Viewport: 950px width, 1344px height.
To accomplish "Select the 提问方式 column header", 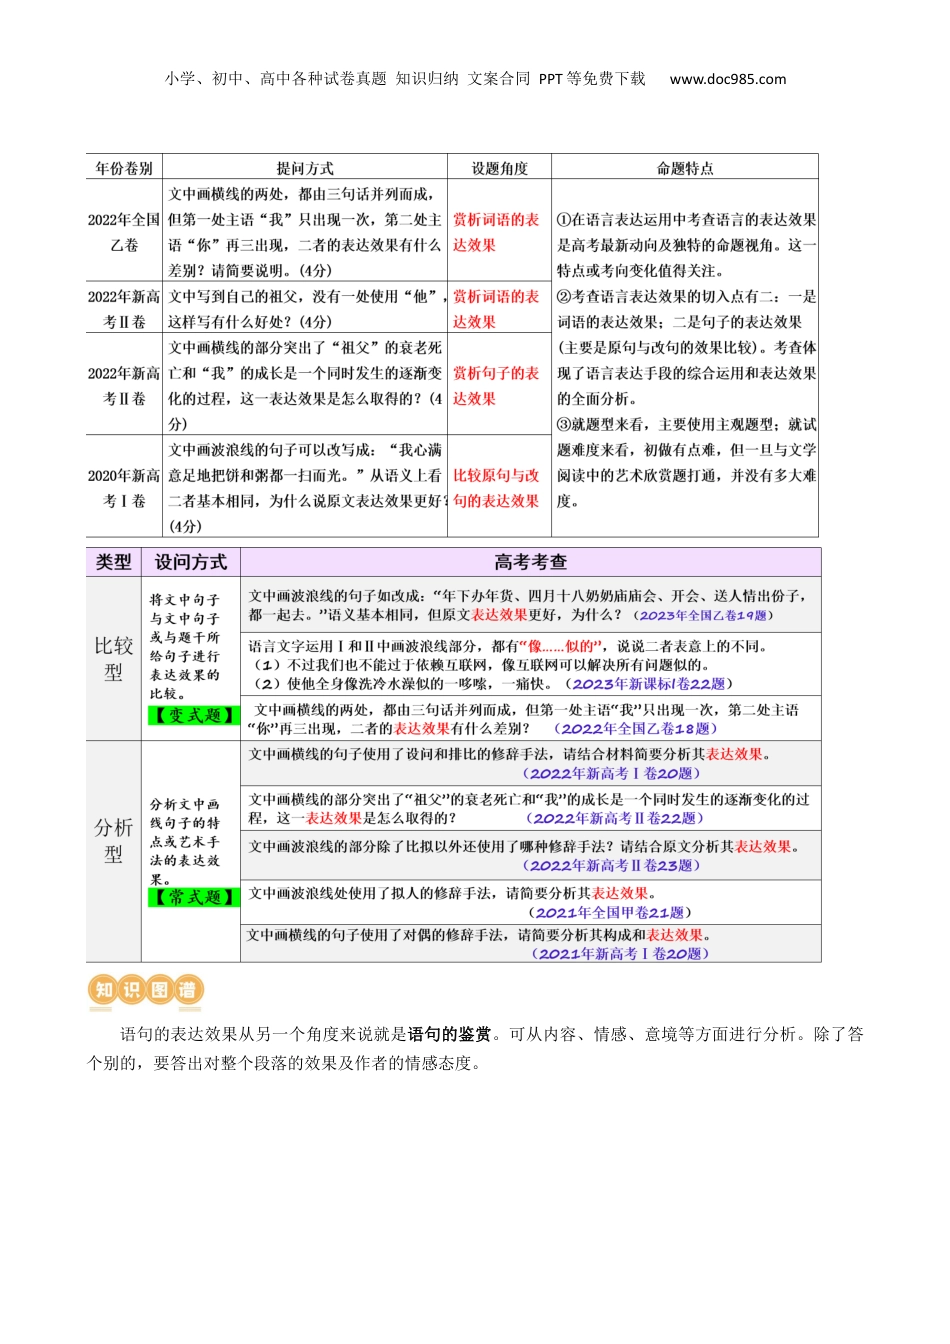I will 305,168.
